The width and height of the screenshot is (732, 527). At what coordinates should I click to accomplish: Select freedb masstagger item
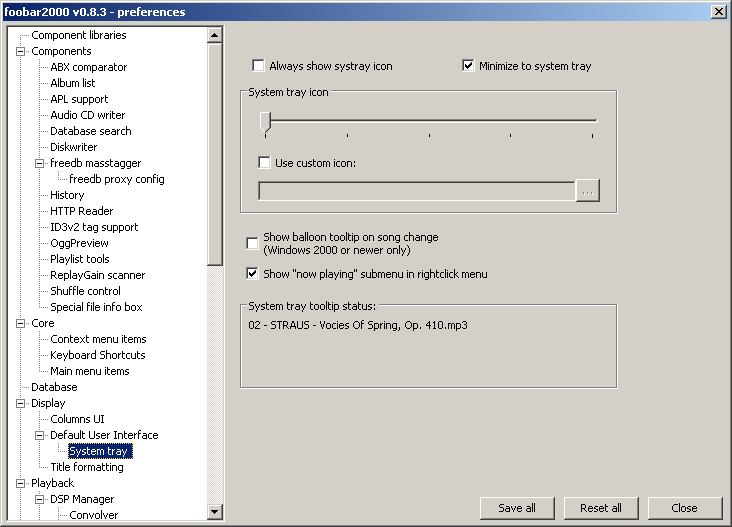(96, 163)
